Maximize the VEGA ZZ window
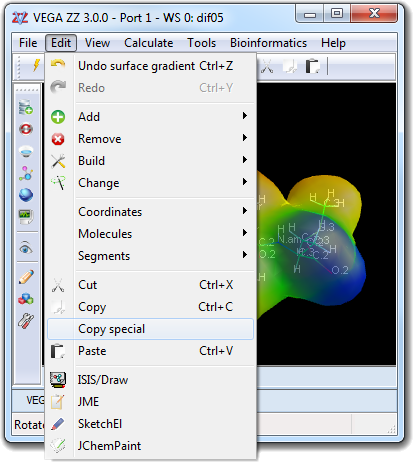 pos(337,14)
